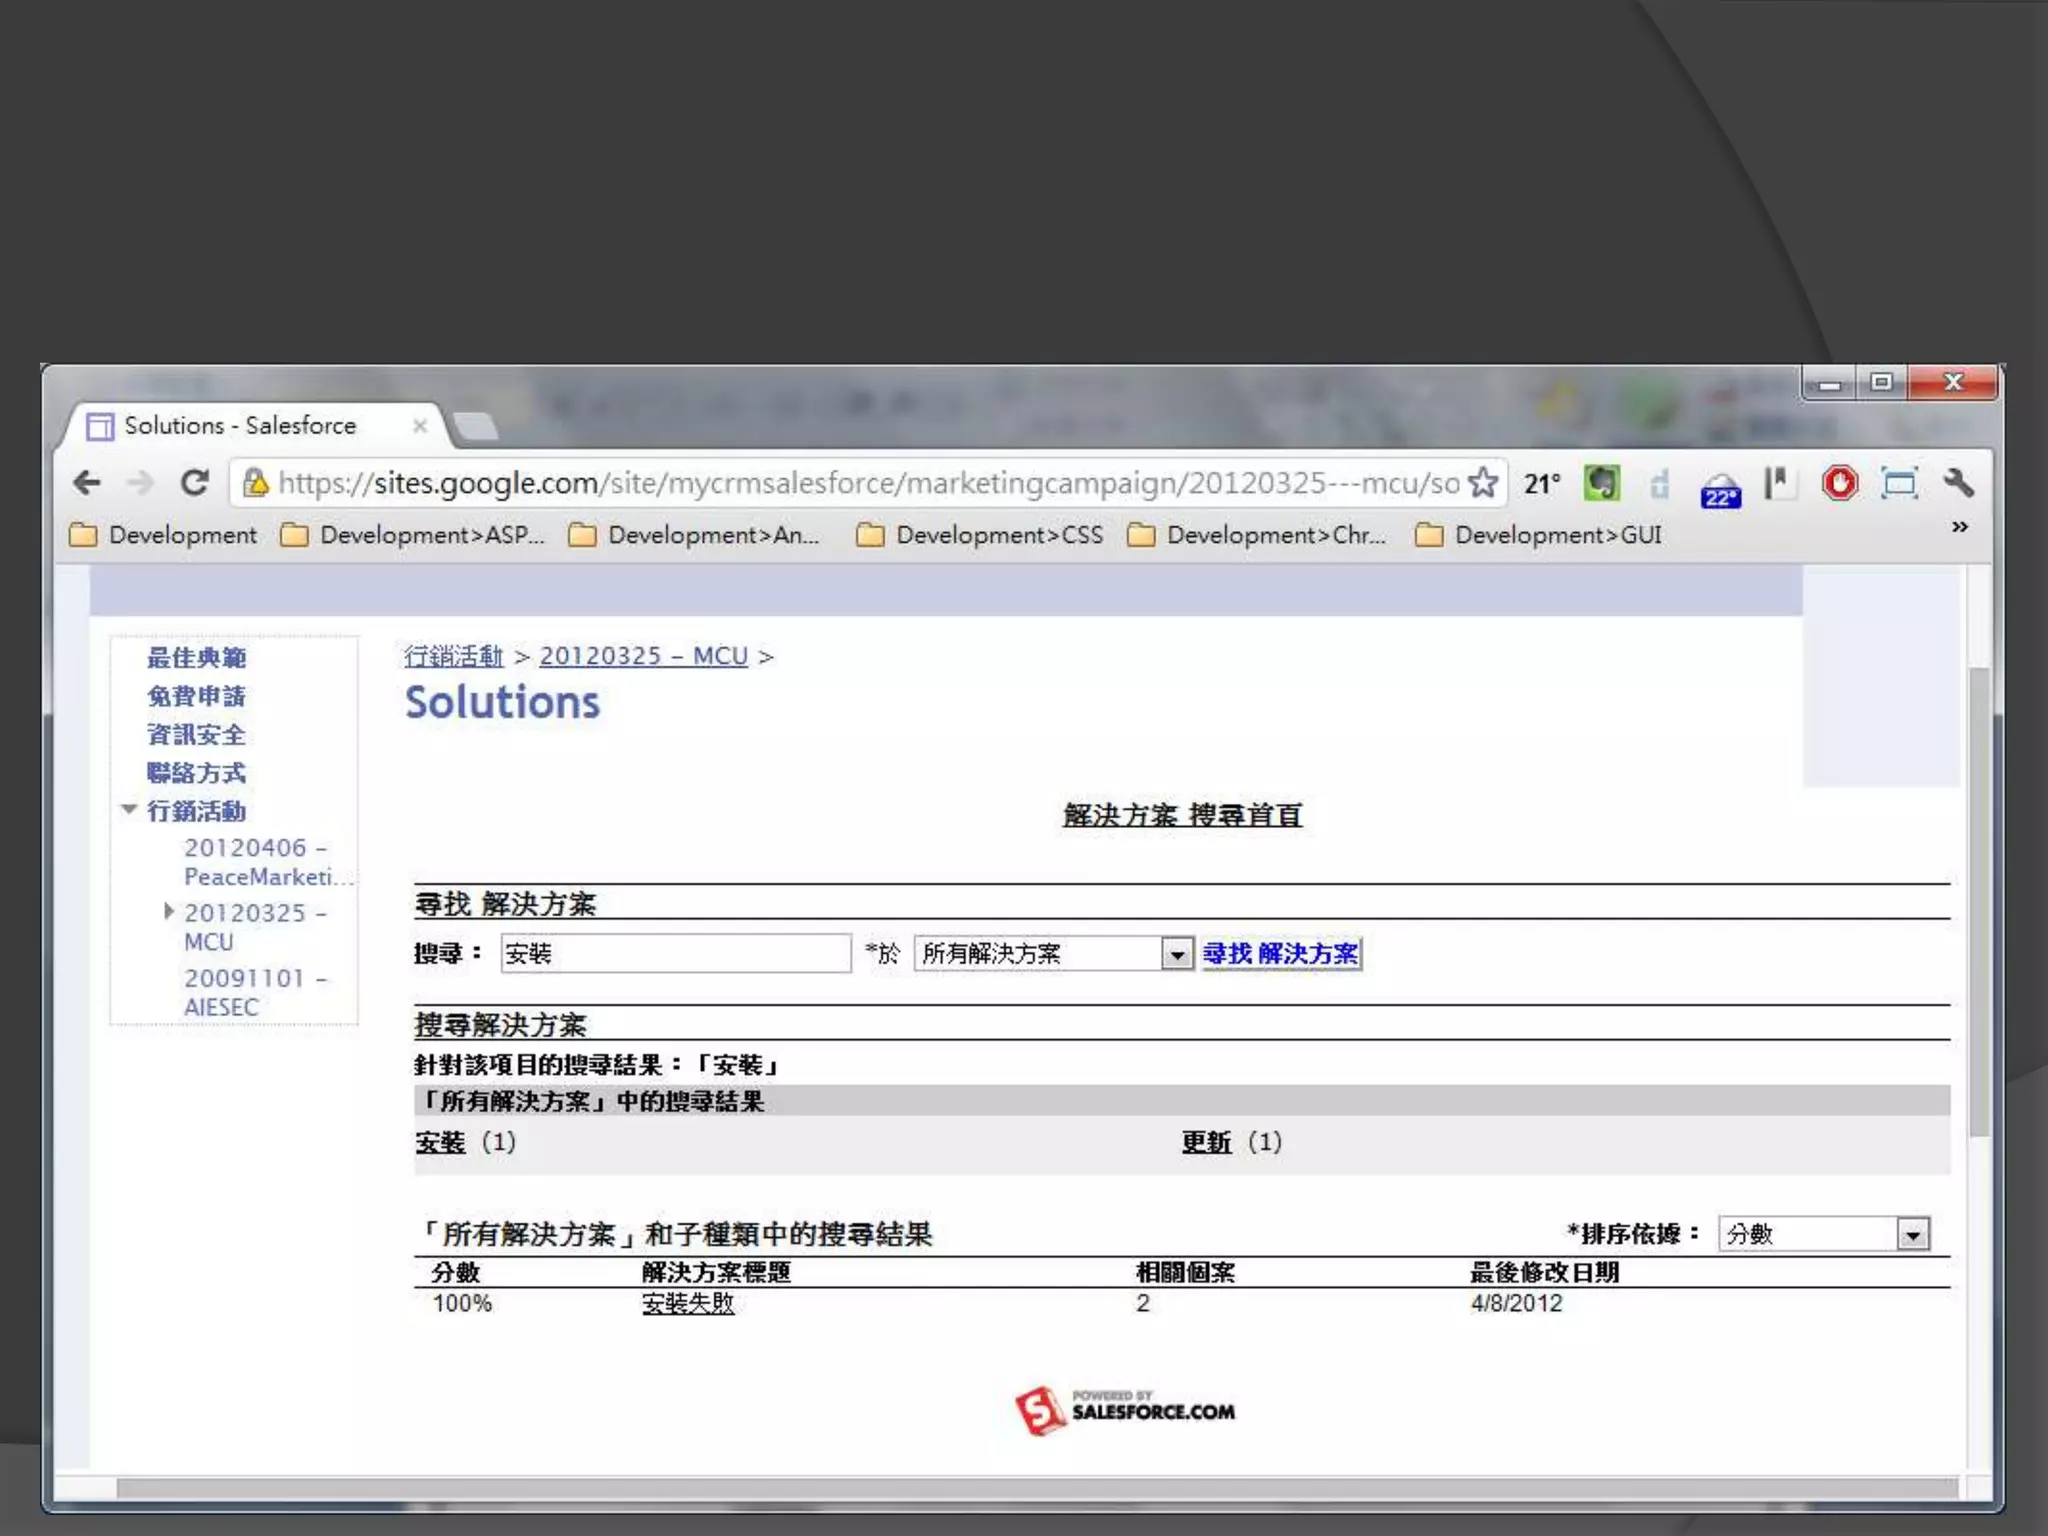Click the browser back arrow

(x=88, y=484)
